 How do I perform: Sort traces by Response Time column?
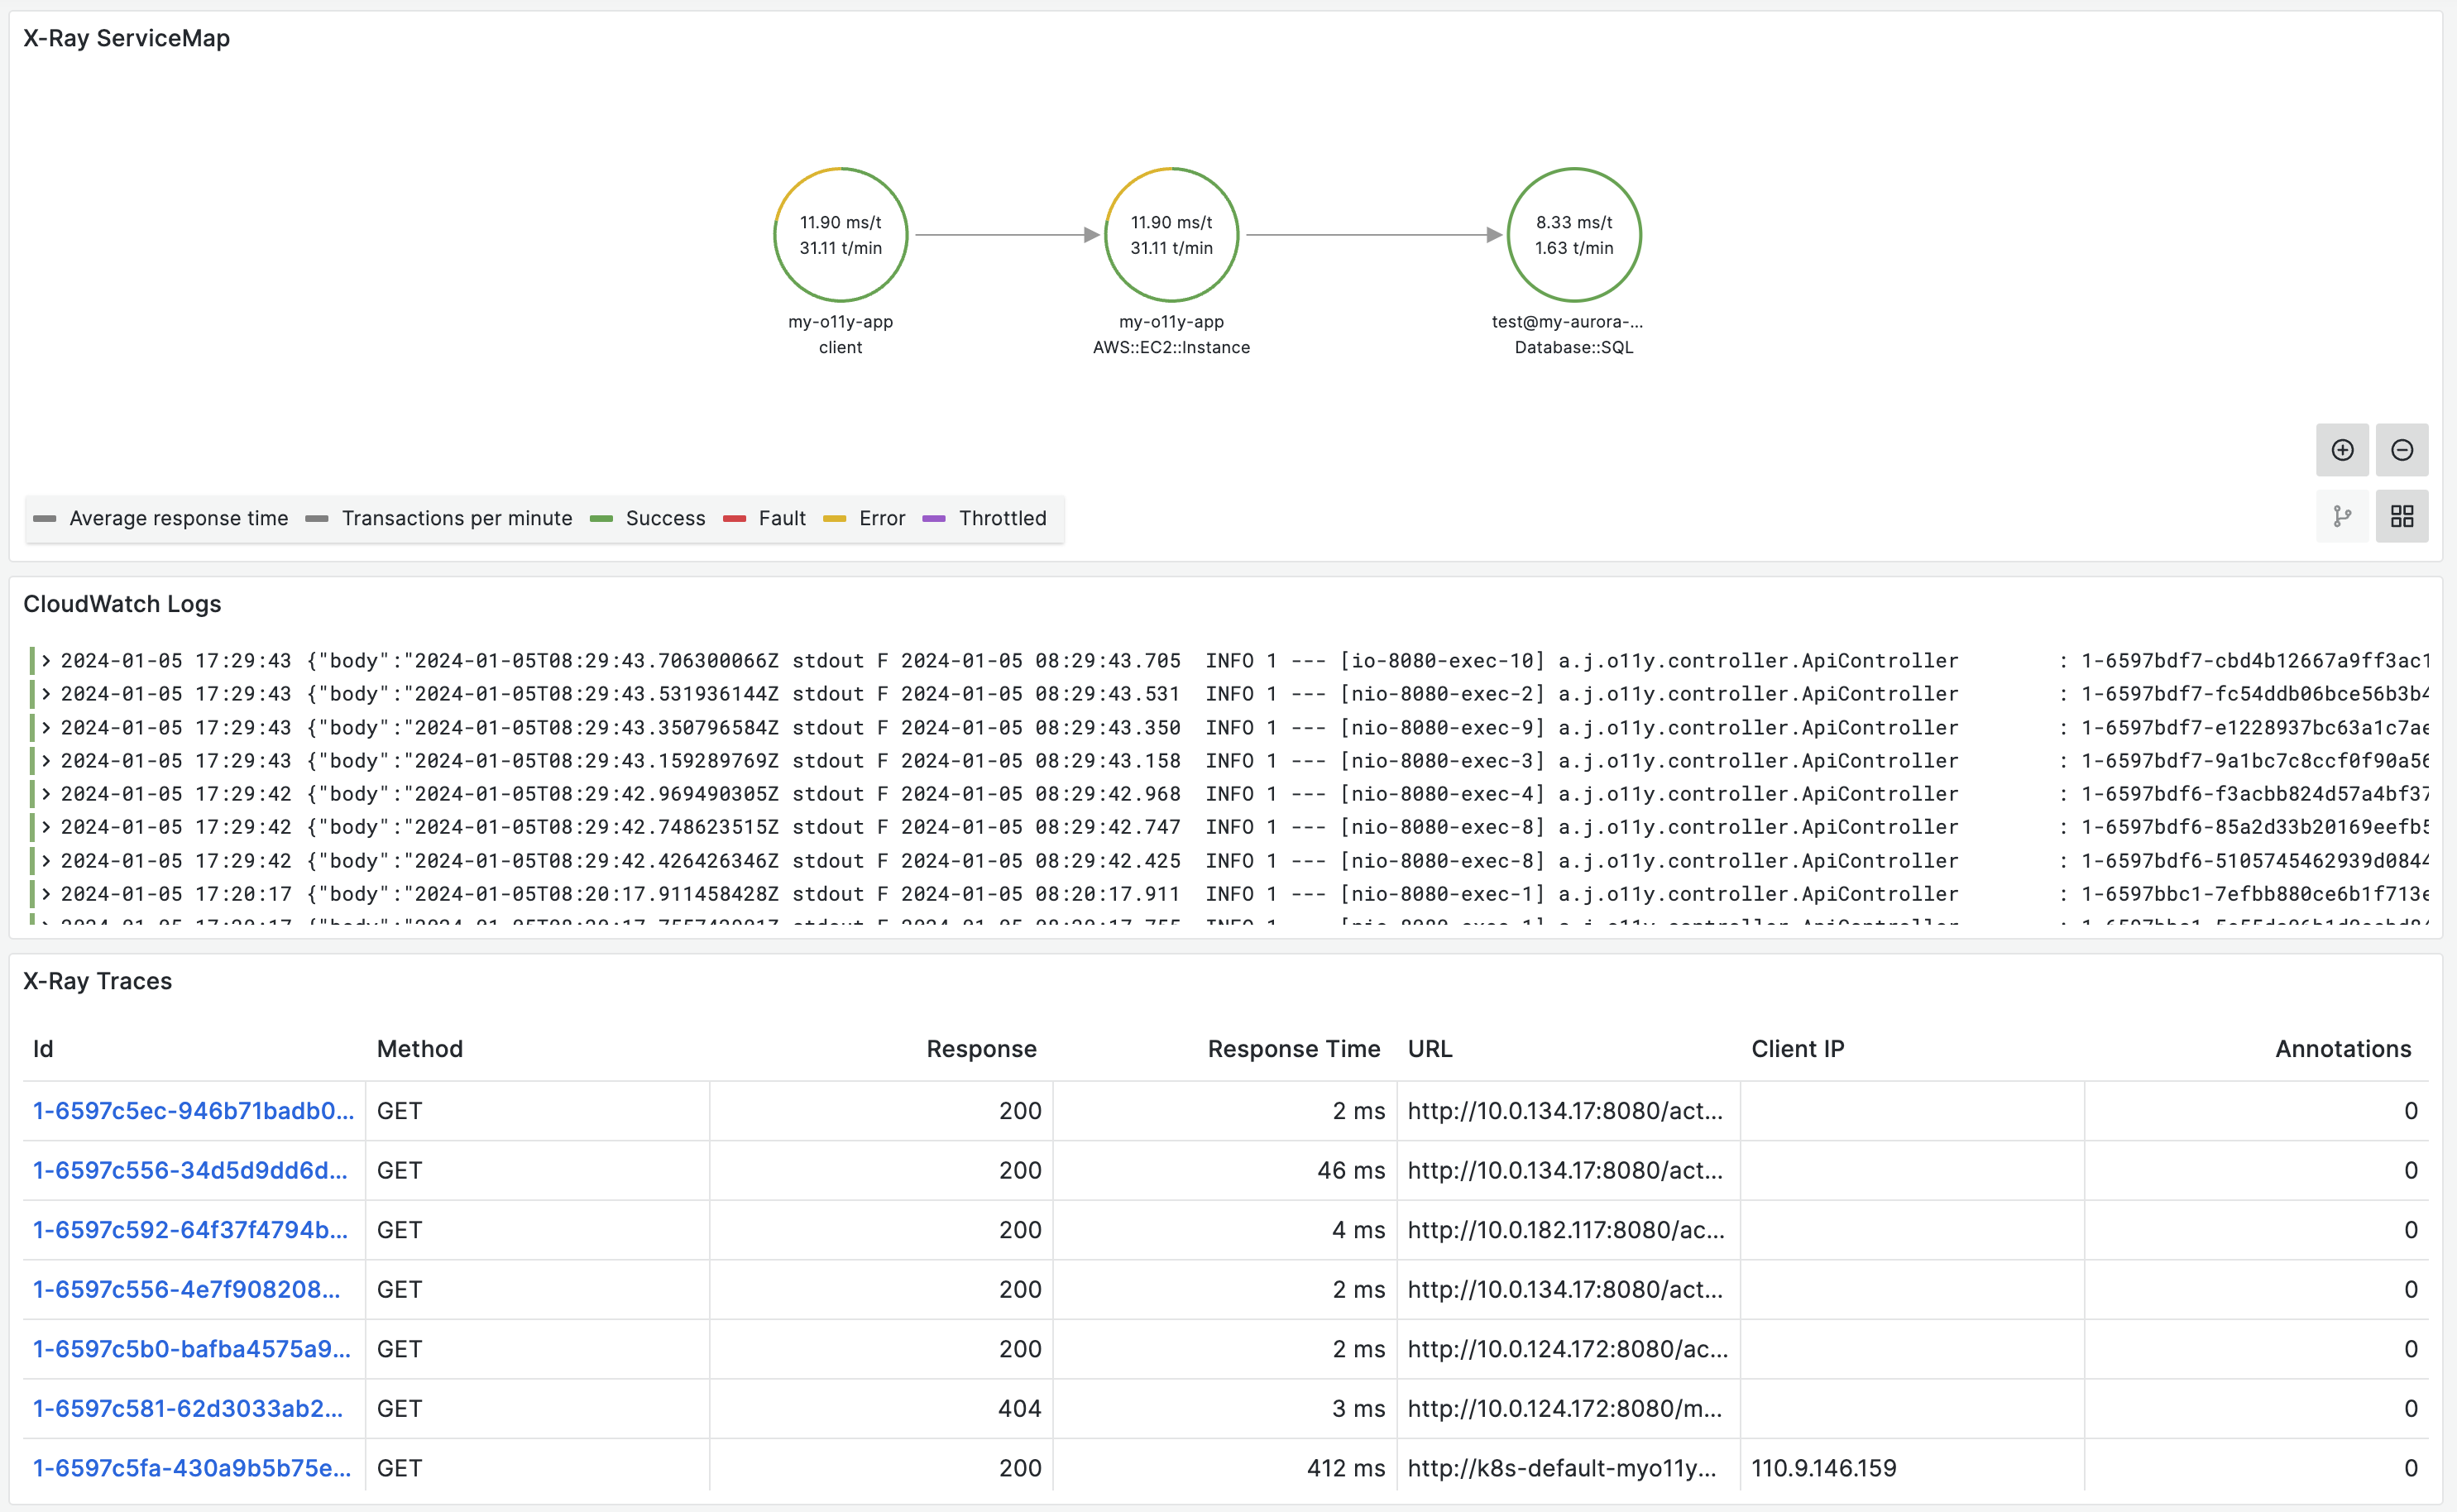click(x=1293, y=1048)
